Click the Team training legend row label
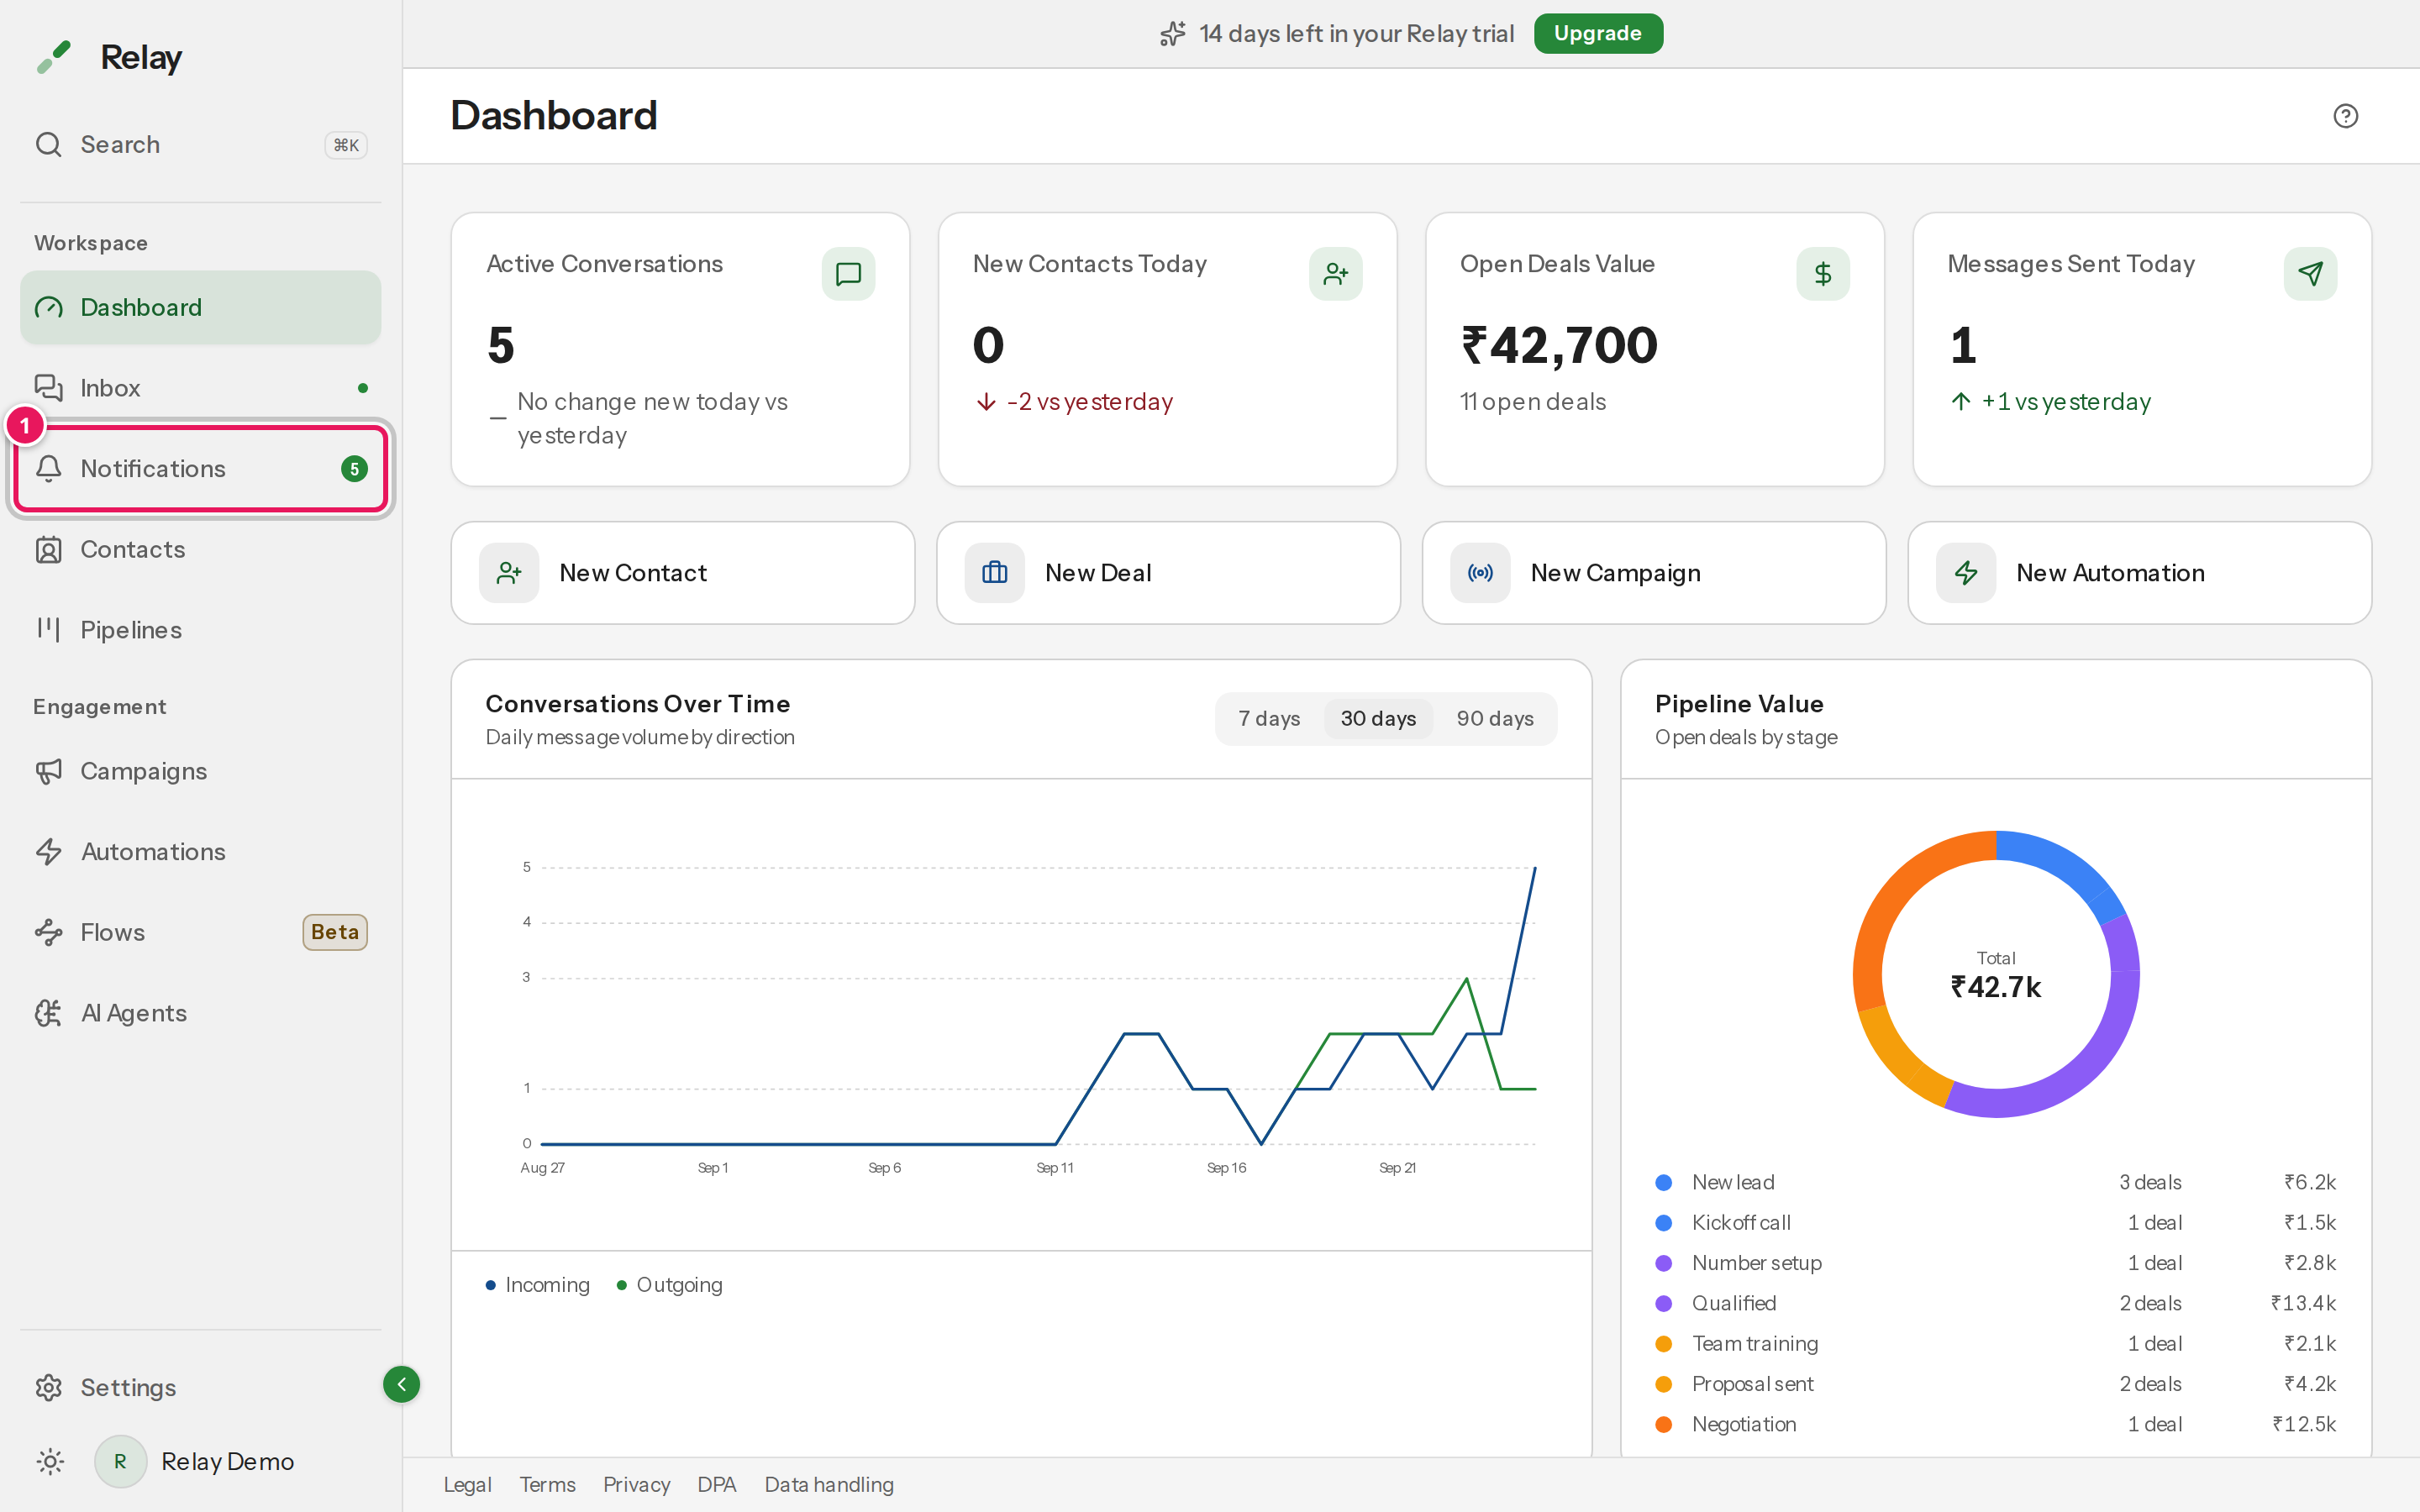 click(1755, 1344)
